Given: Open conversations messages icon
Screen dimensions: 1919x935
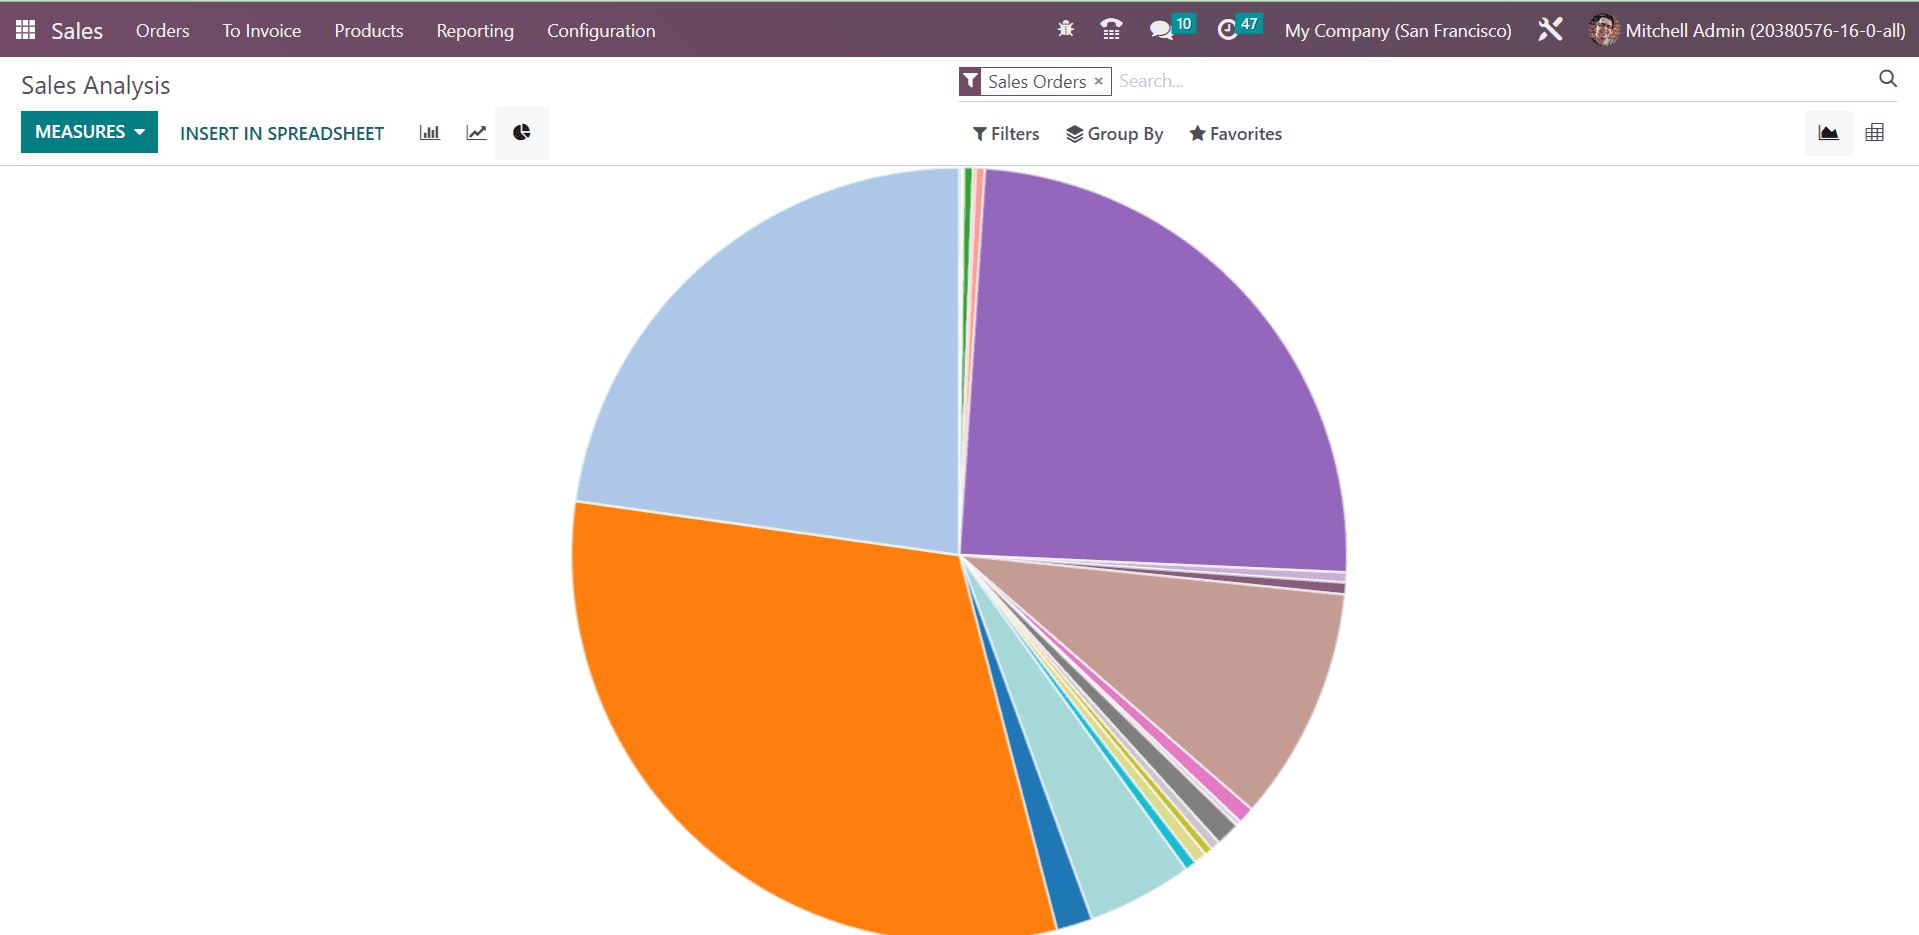Looking at the screenshot, I should pos(1161,30).
